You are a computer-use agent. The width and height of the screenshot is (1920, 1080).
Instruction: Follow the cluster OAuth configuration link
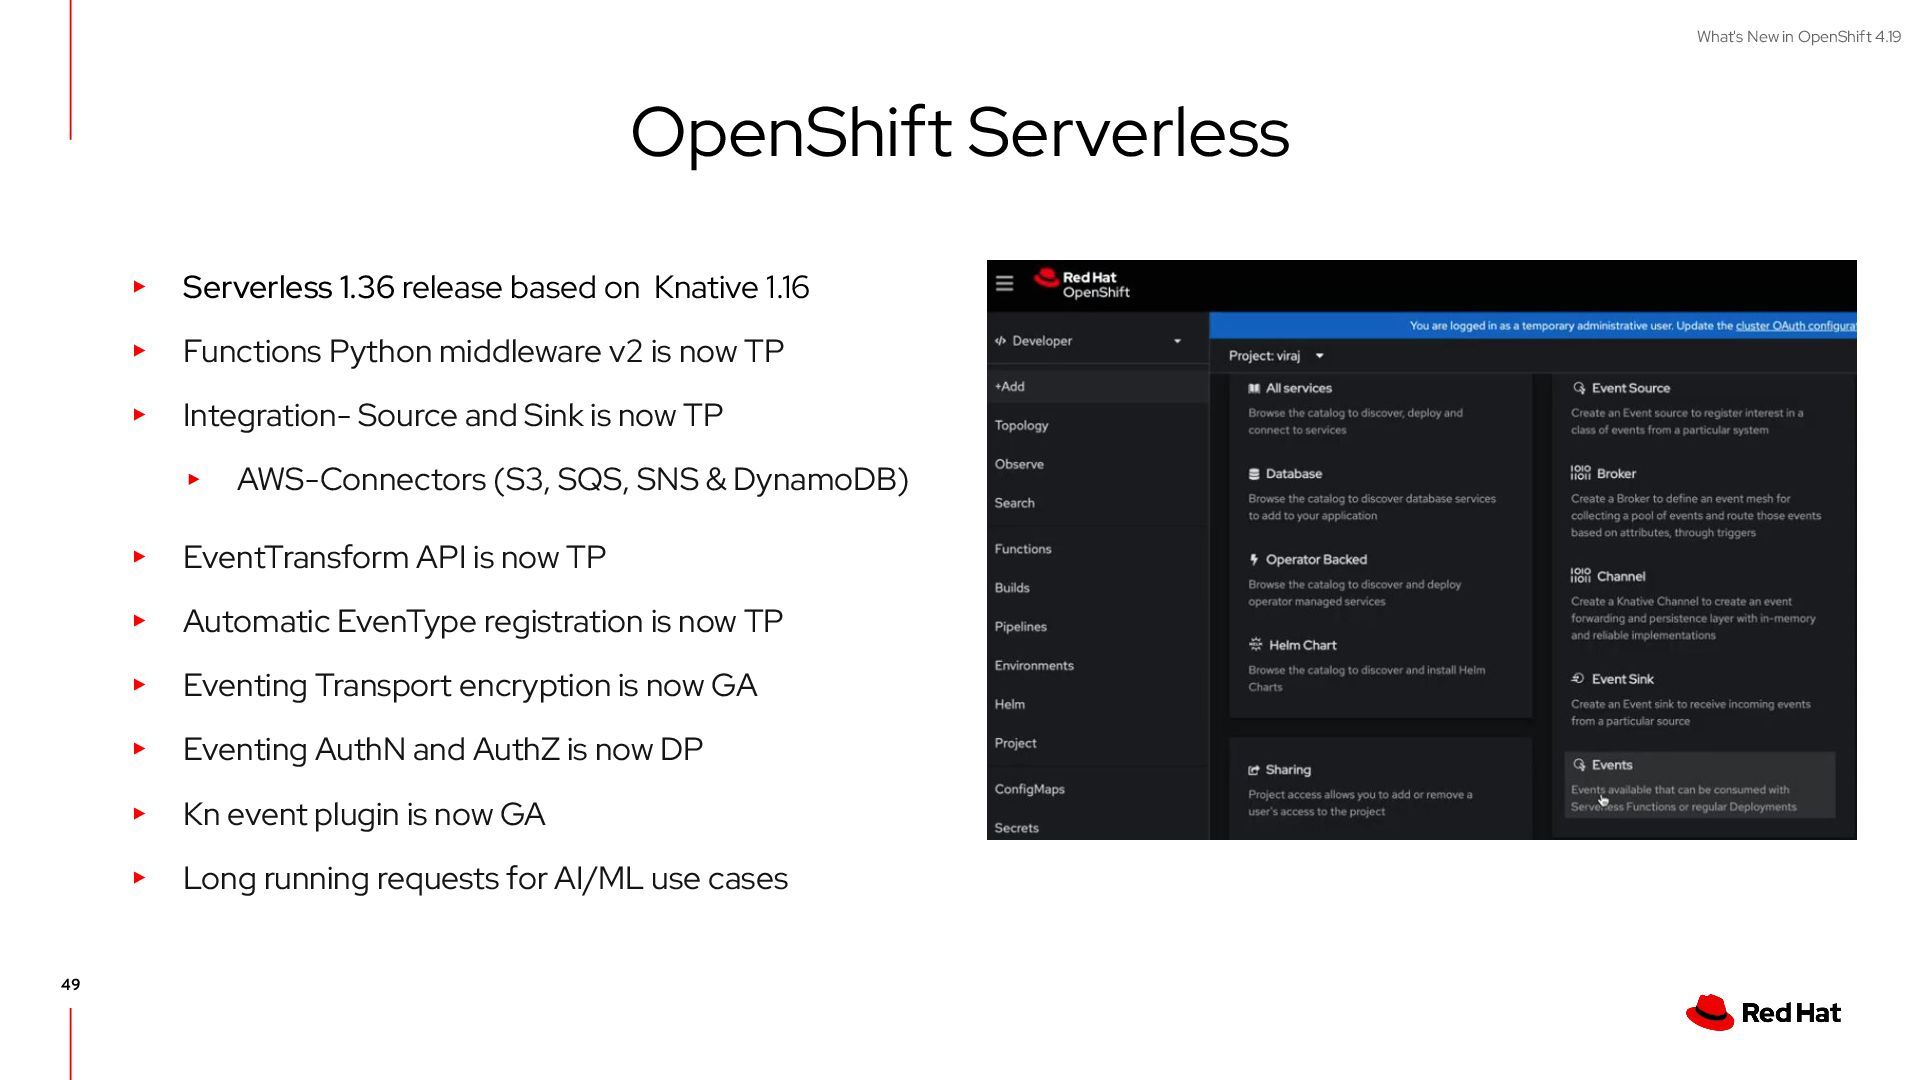(1796, 326)
